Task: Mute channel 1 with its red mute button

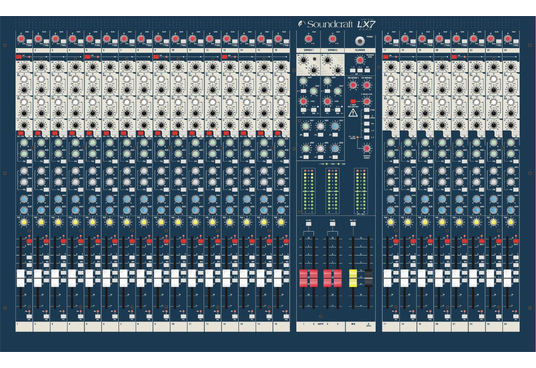Action: tap(29, 241)
